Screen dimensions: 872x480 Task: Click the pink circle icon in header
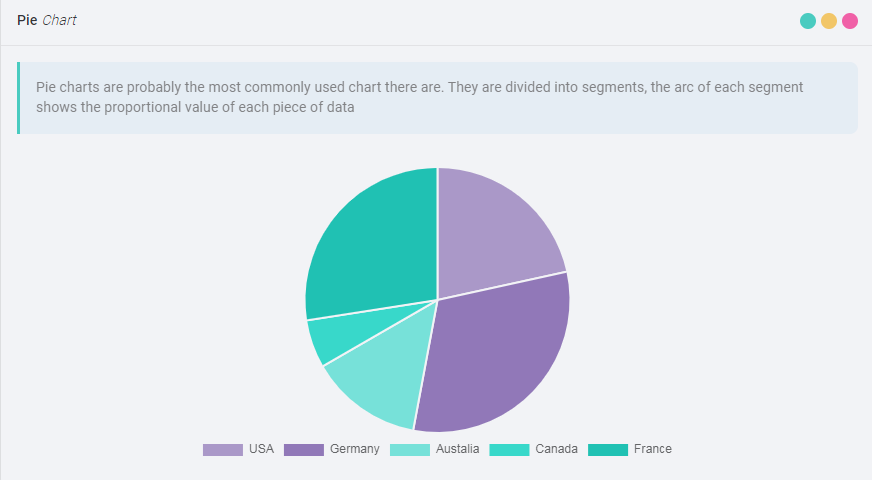(850, 21)
